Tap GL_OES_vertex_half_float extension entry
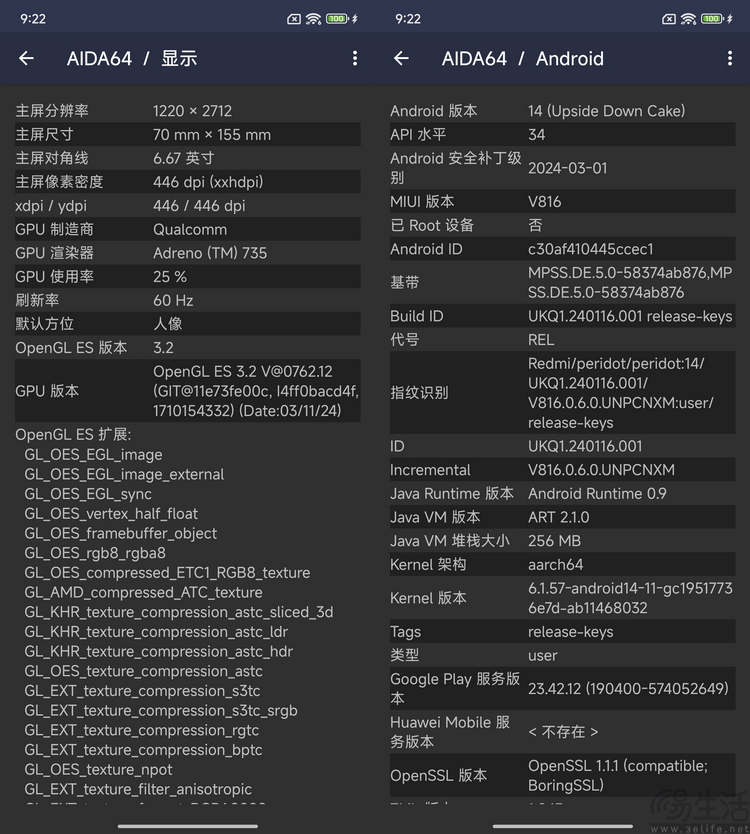The width and height of the screenshot is (750, 834). tap(111, 513)
